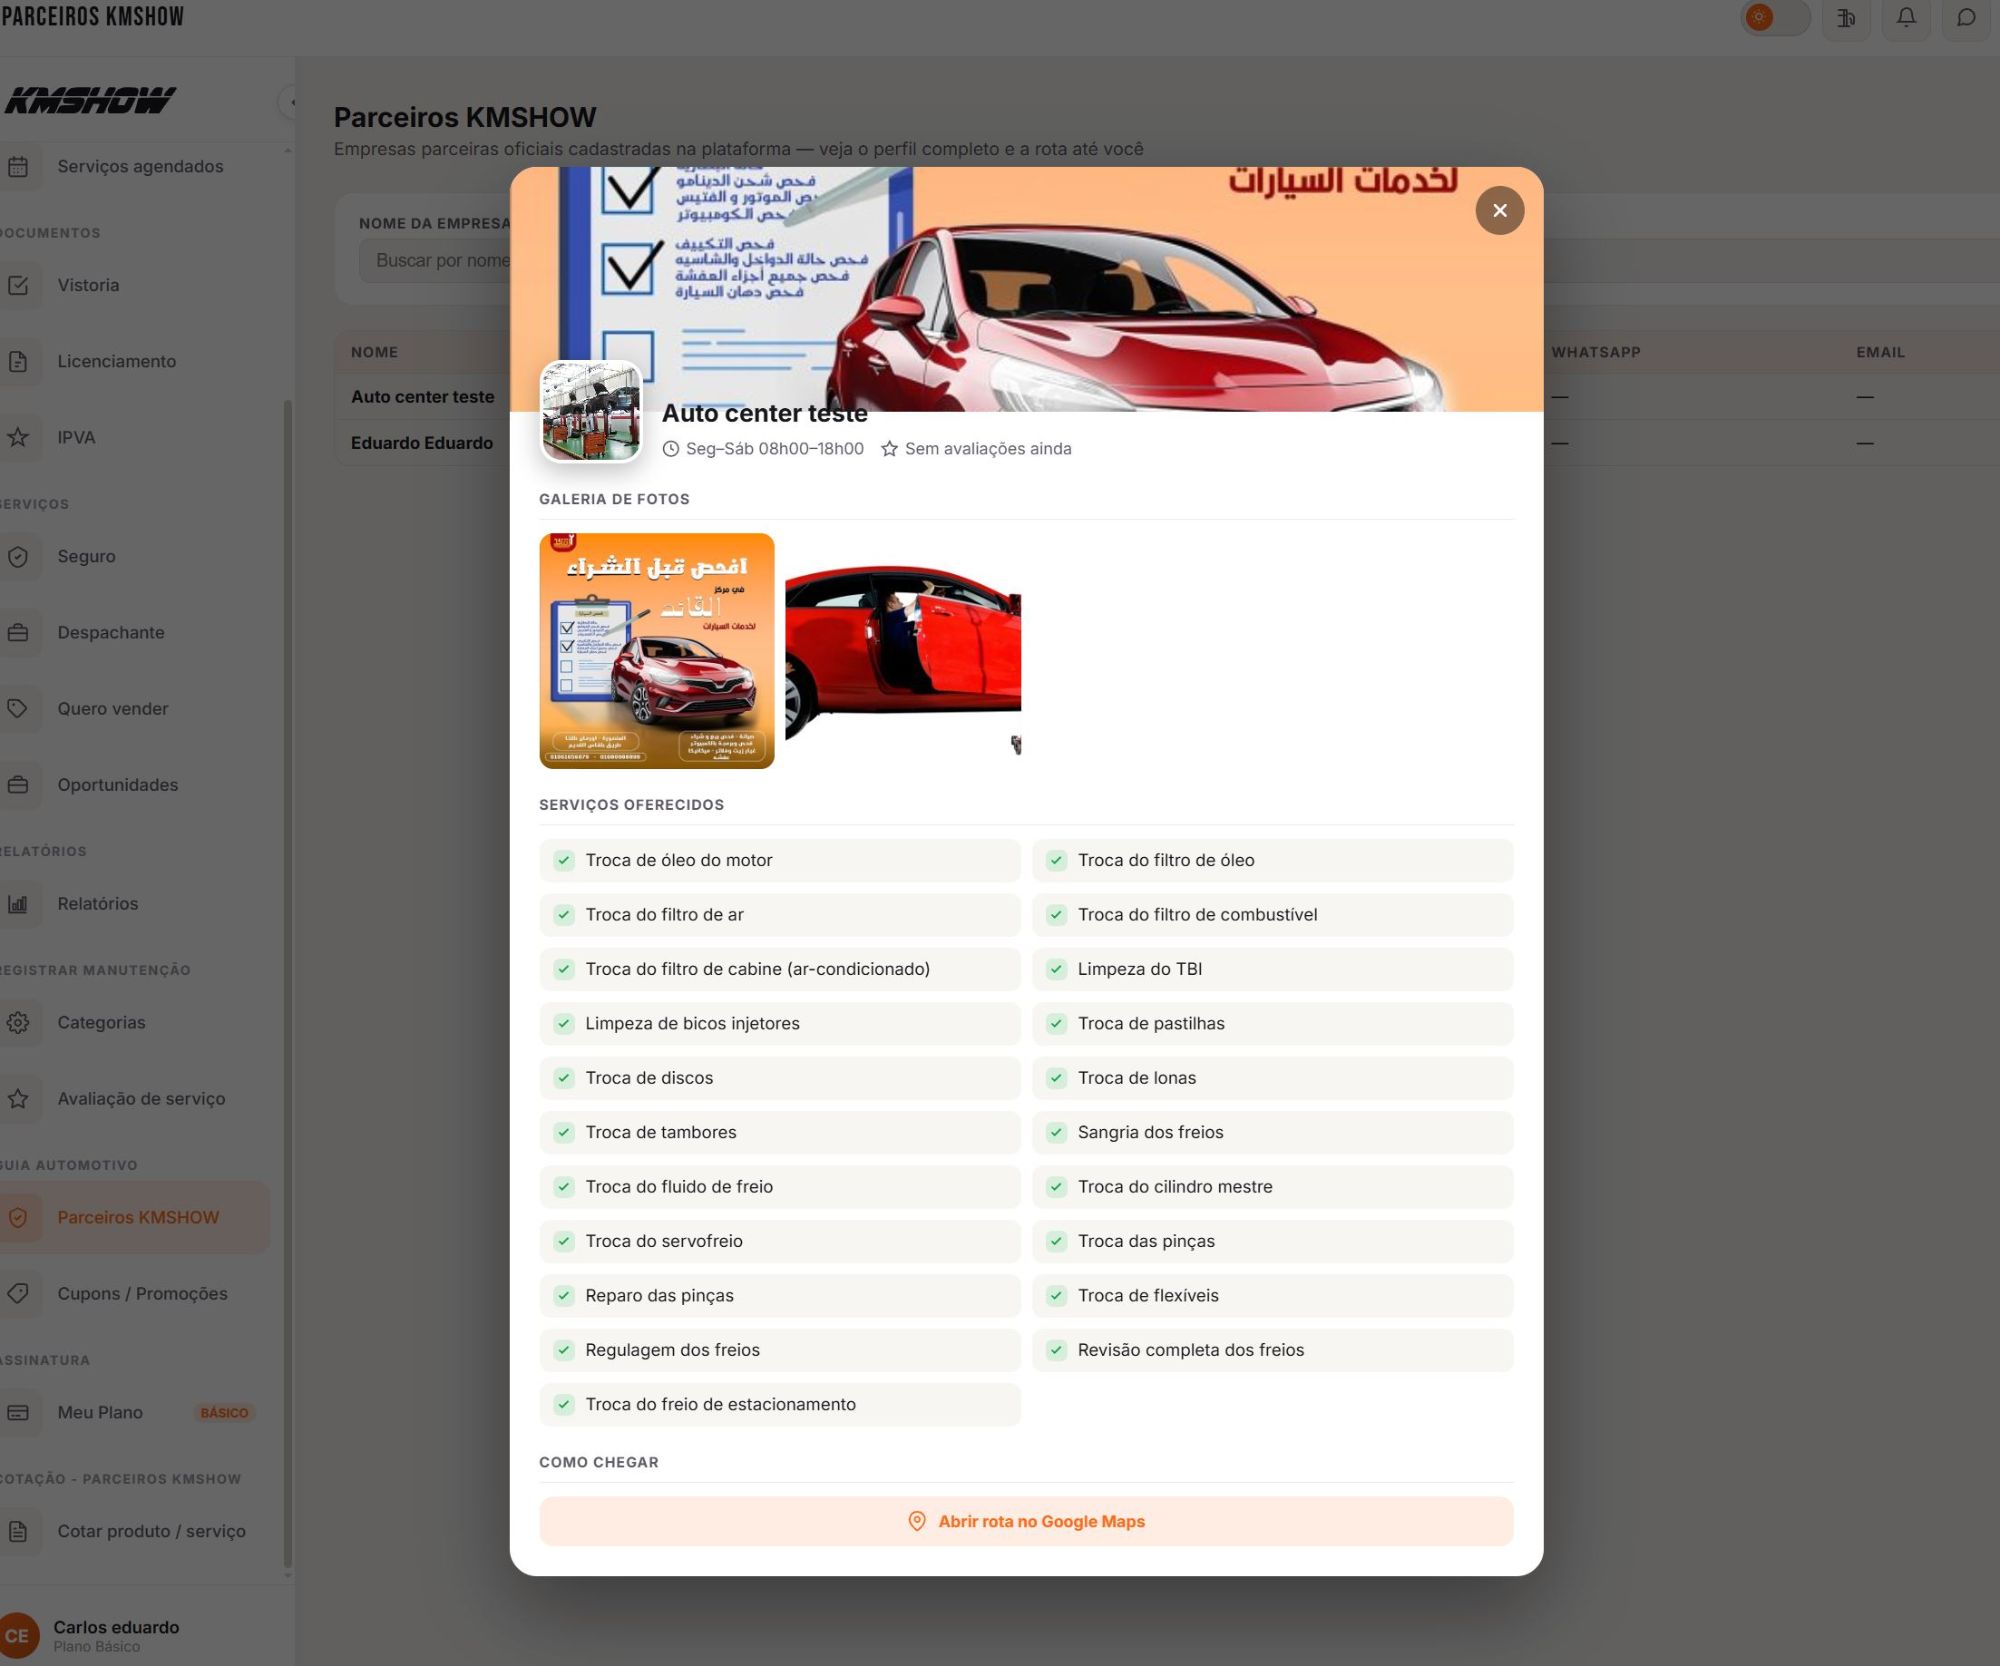The width and height of the screenshot is (2000, 1666).
Task: Click the Oportunidades briefcase icon
Action: click(x=18, y=785)
